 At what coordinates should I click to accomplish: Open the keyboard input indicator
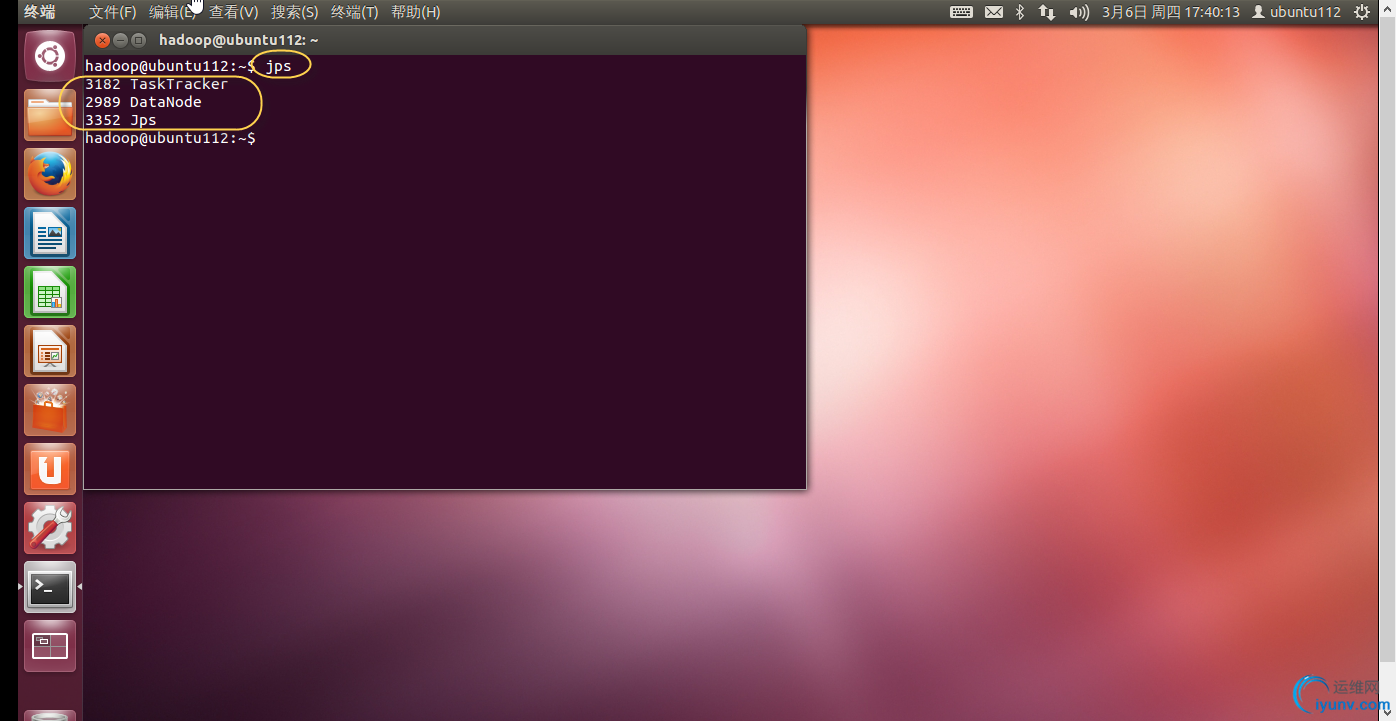coord(961,11)
